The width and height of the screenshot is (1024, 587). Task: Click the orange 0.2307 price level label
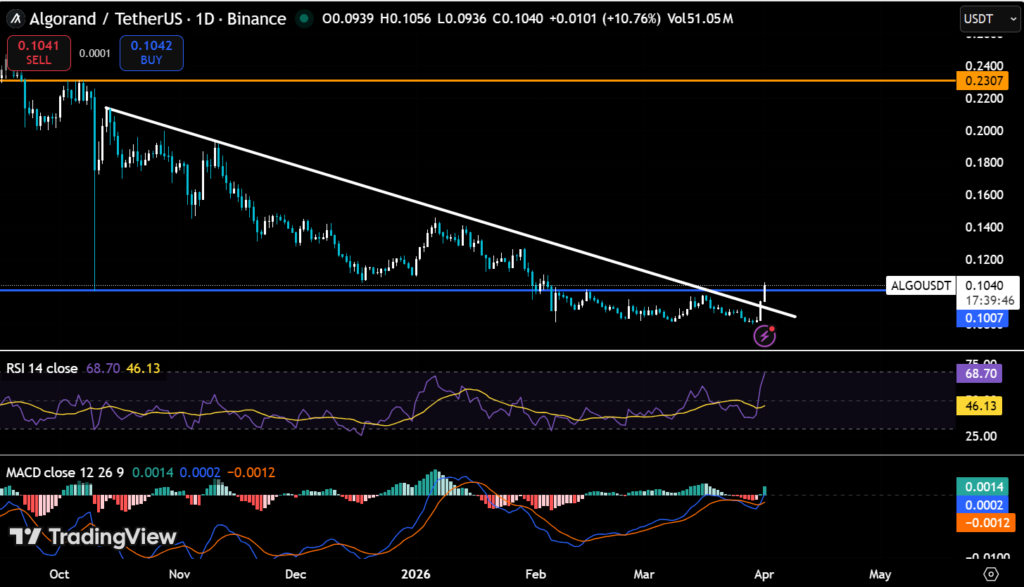[x=984, y=79]
